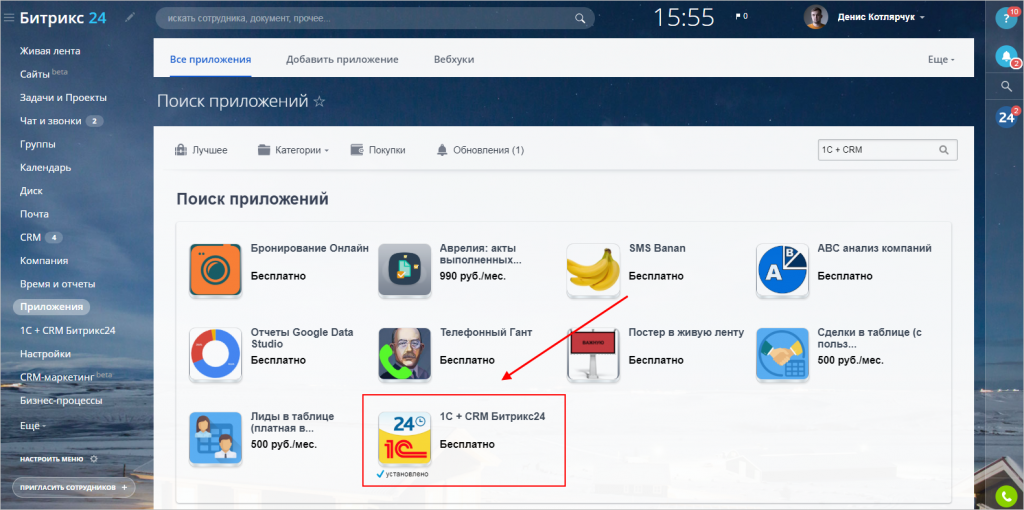Click the right sidebar search icon

pos(1006,86)
